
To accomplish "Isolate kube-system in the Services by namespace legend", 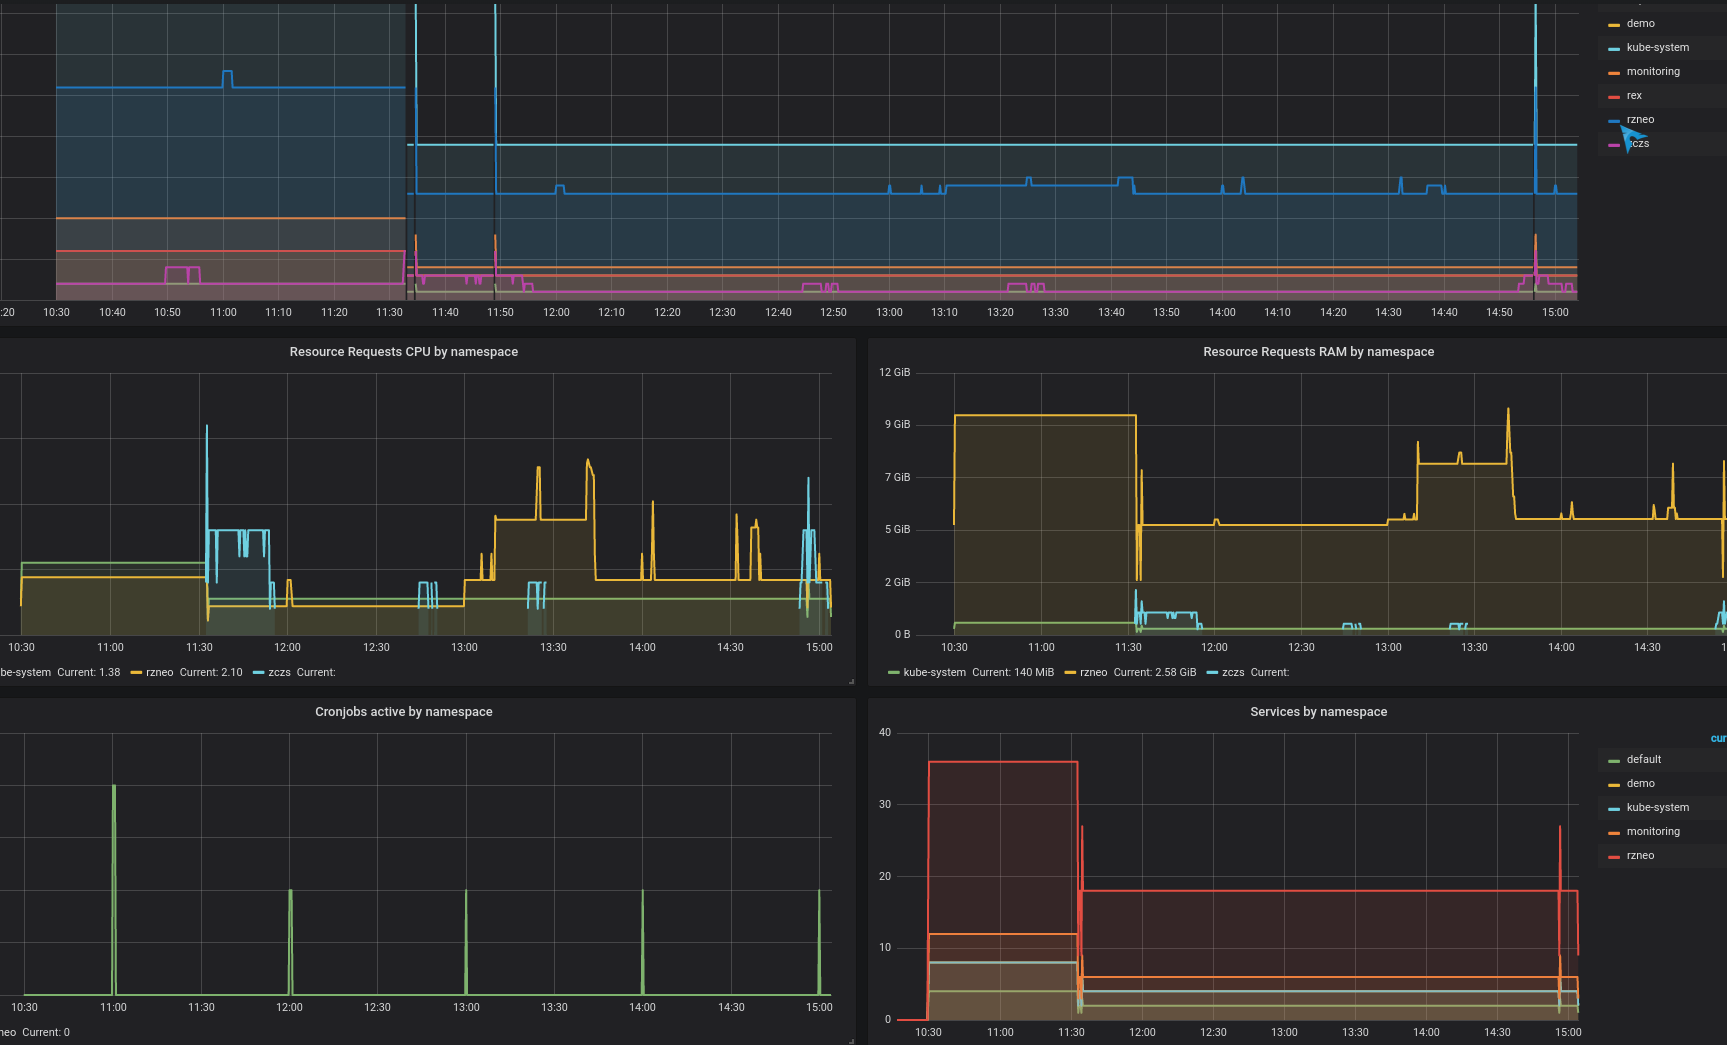I will (x=1658, y=808).
